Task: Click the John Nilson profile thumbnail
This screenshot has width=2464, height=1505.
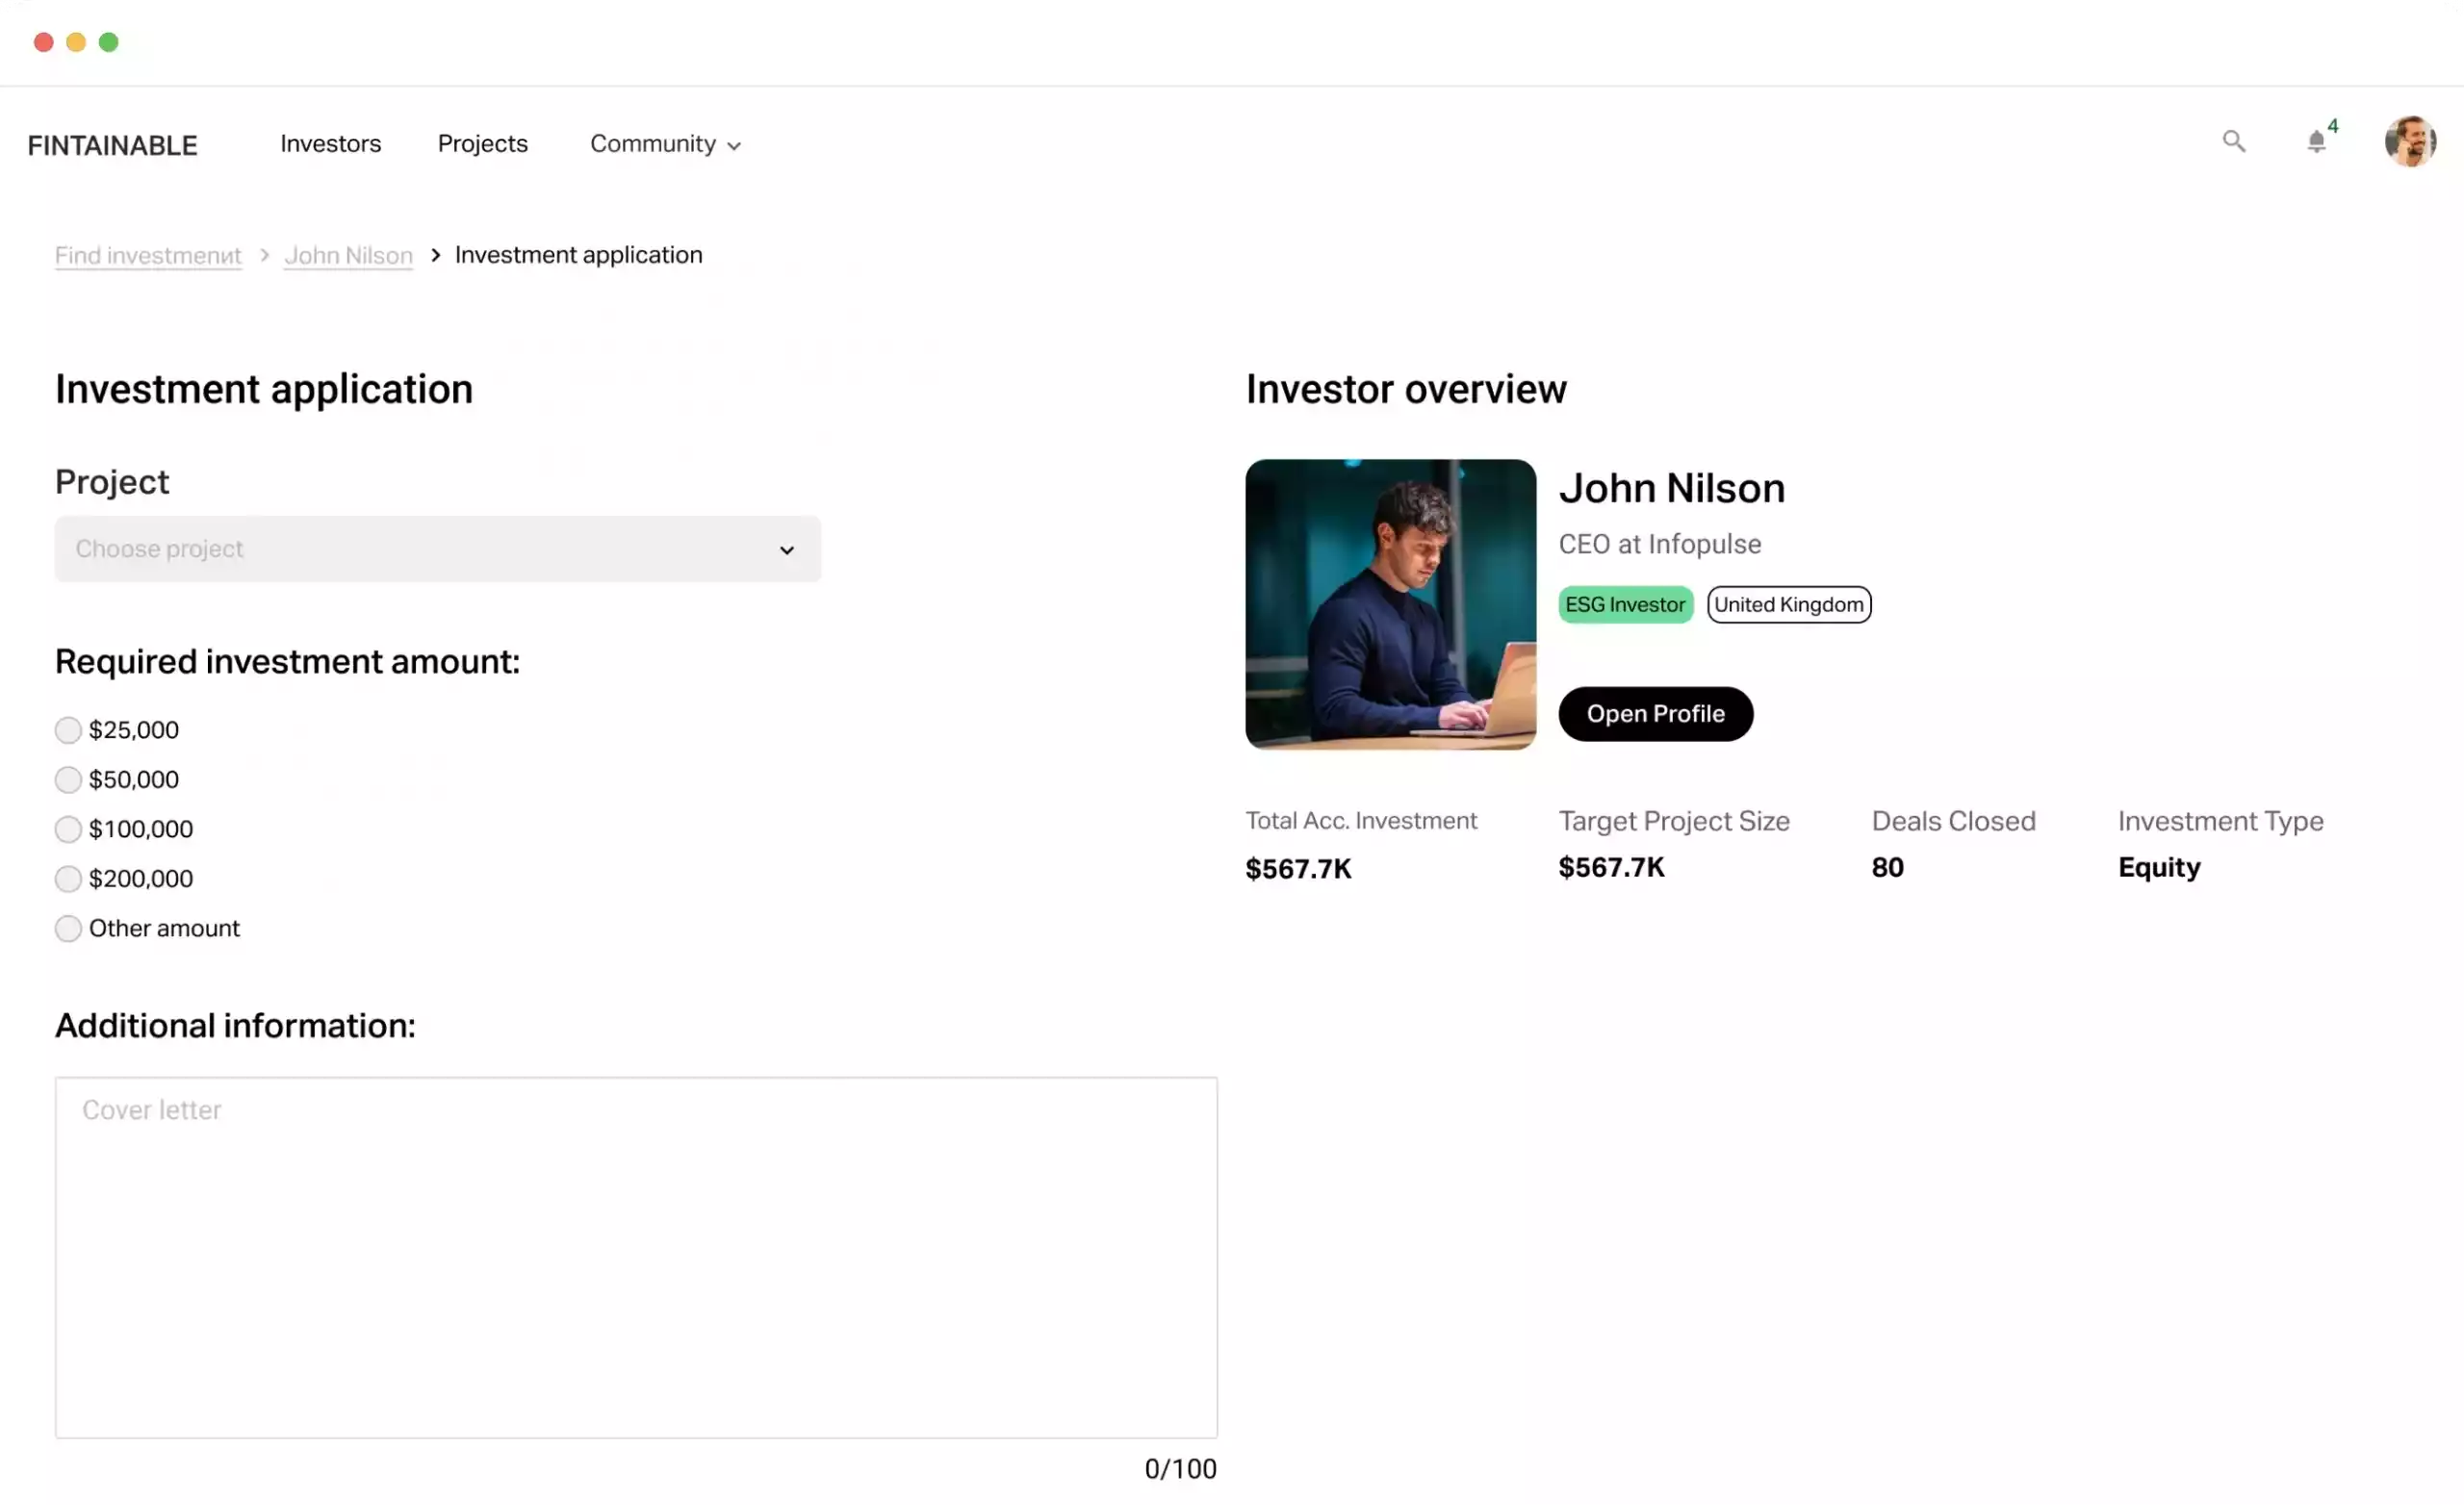Action: [1391, 603]
